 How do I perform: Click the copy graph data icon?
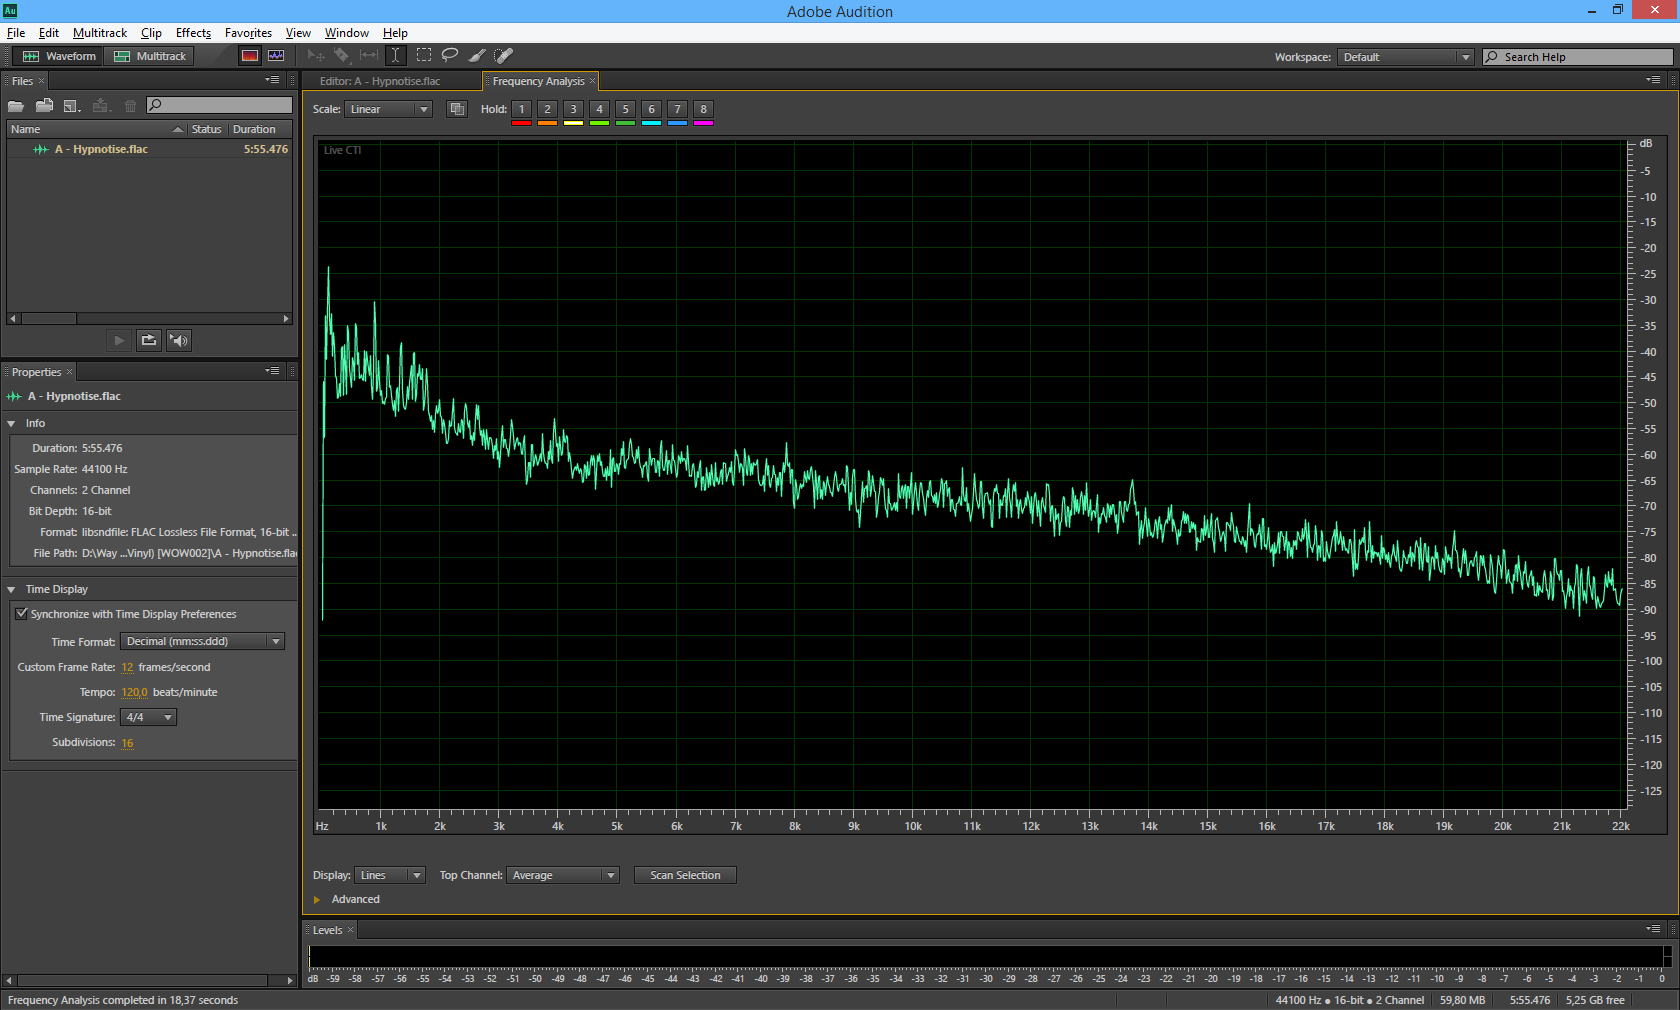tap(457, 109)
